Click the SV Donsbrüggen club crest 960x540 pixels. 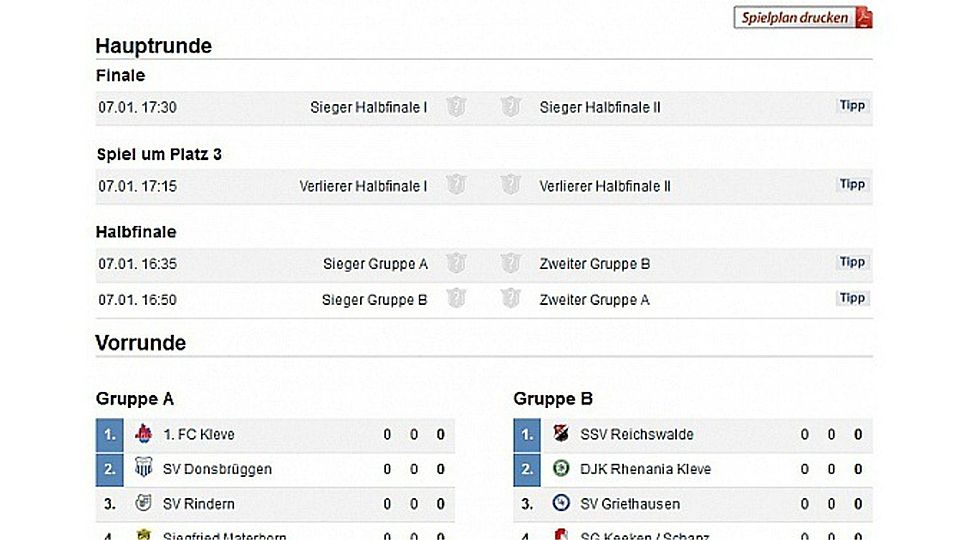pos(143,468)
